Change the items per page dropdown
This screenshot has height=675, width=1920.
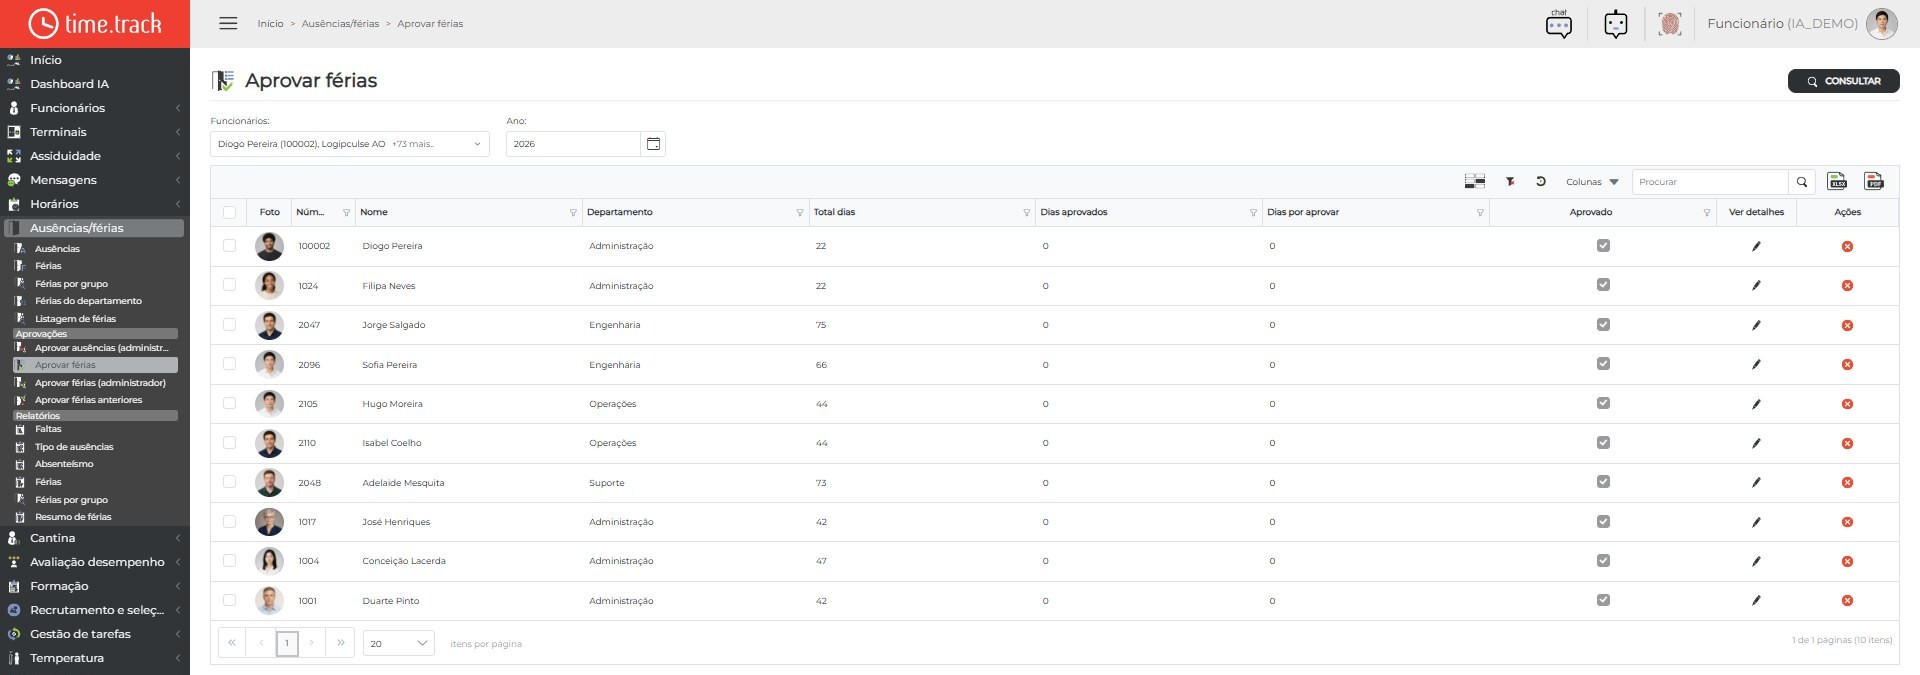[399, 643]
